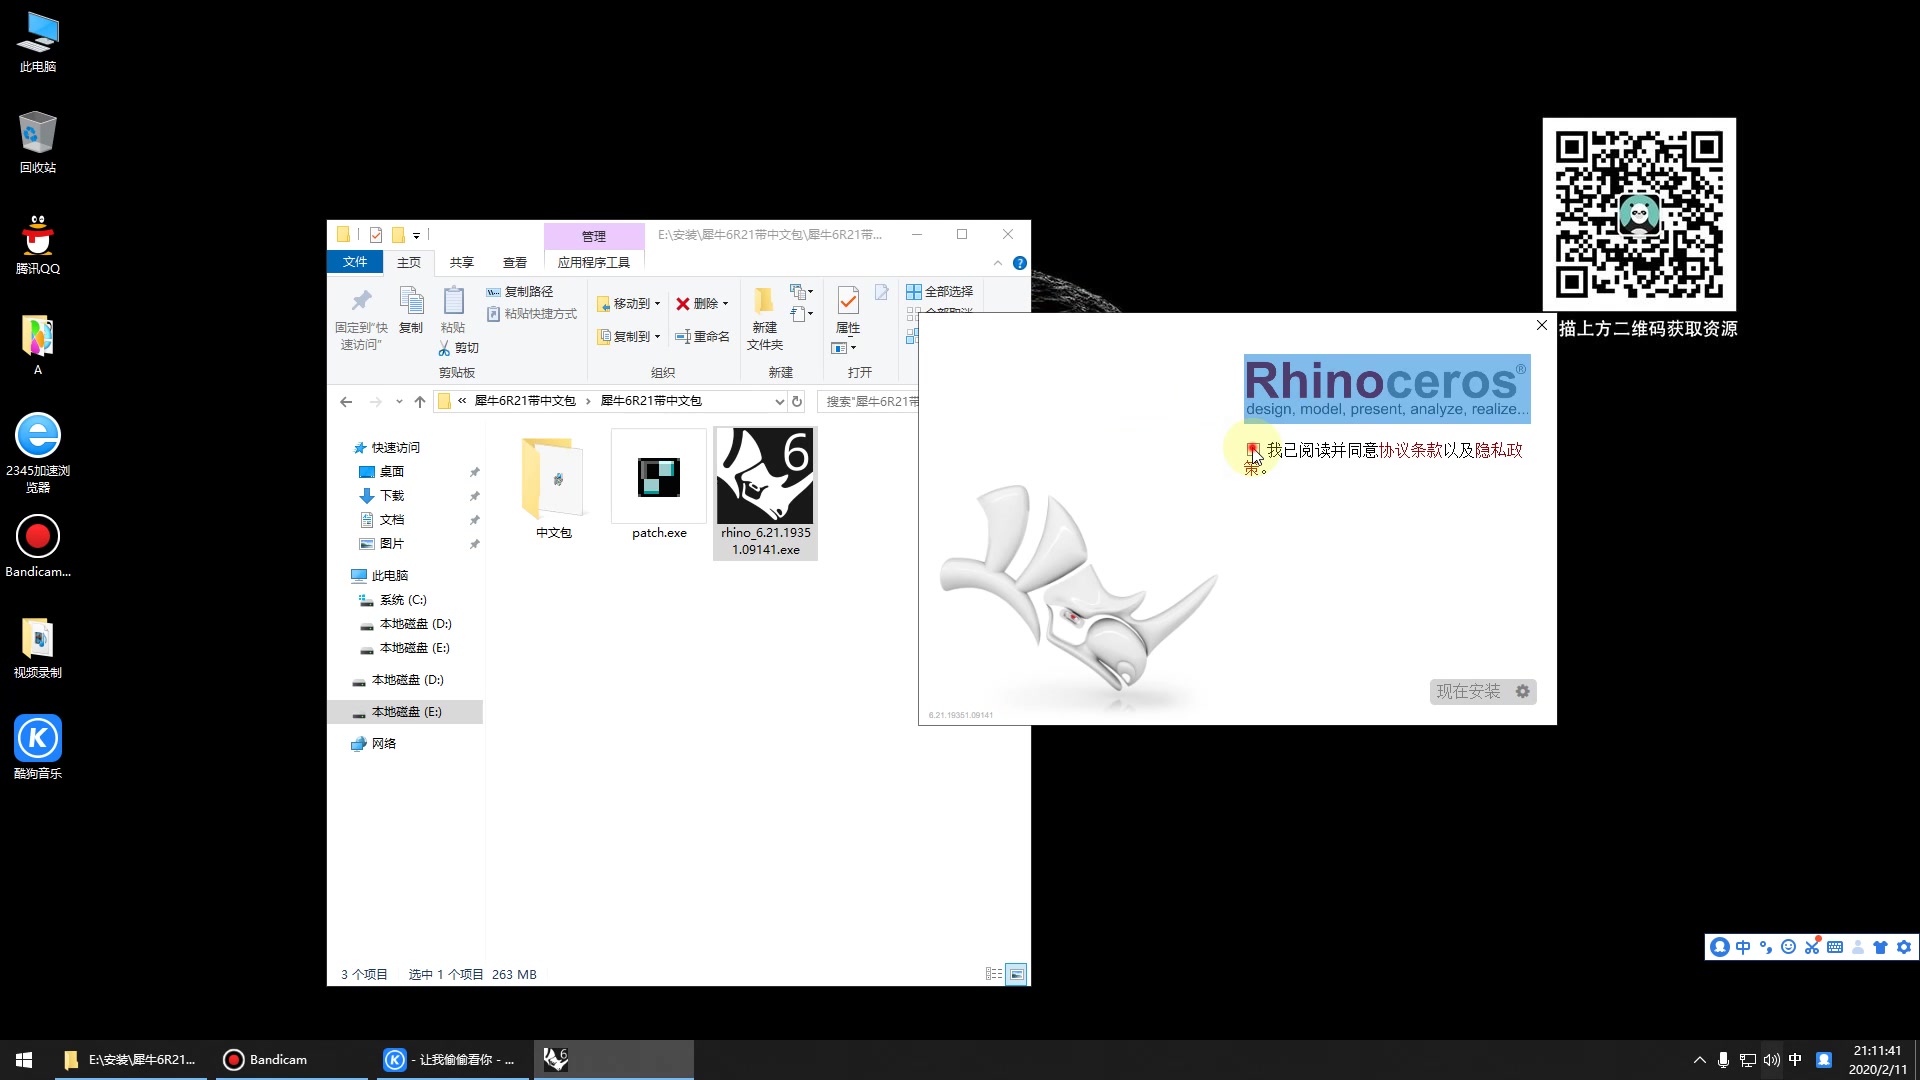Select 此电脑 in the navigation pane
This screenshot has width=1920, height=1080.
[x=380, y=575]
